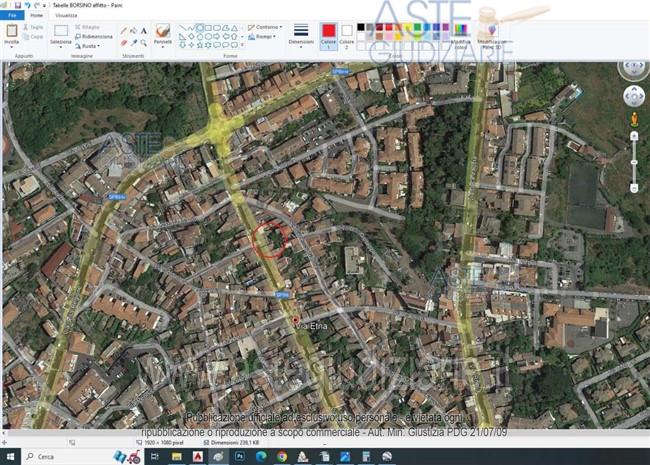Switch to the Visualizza tab
Viewport: 650px width, 465px height.
pyautogui.click(x=66, y=16)
